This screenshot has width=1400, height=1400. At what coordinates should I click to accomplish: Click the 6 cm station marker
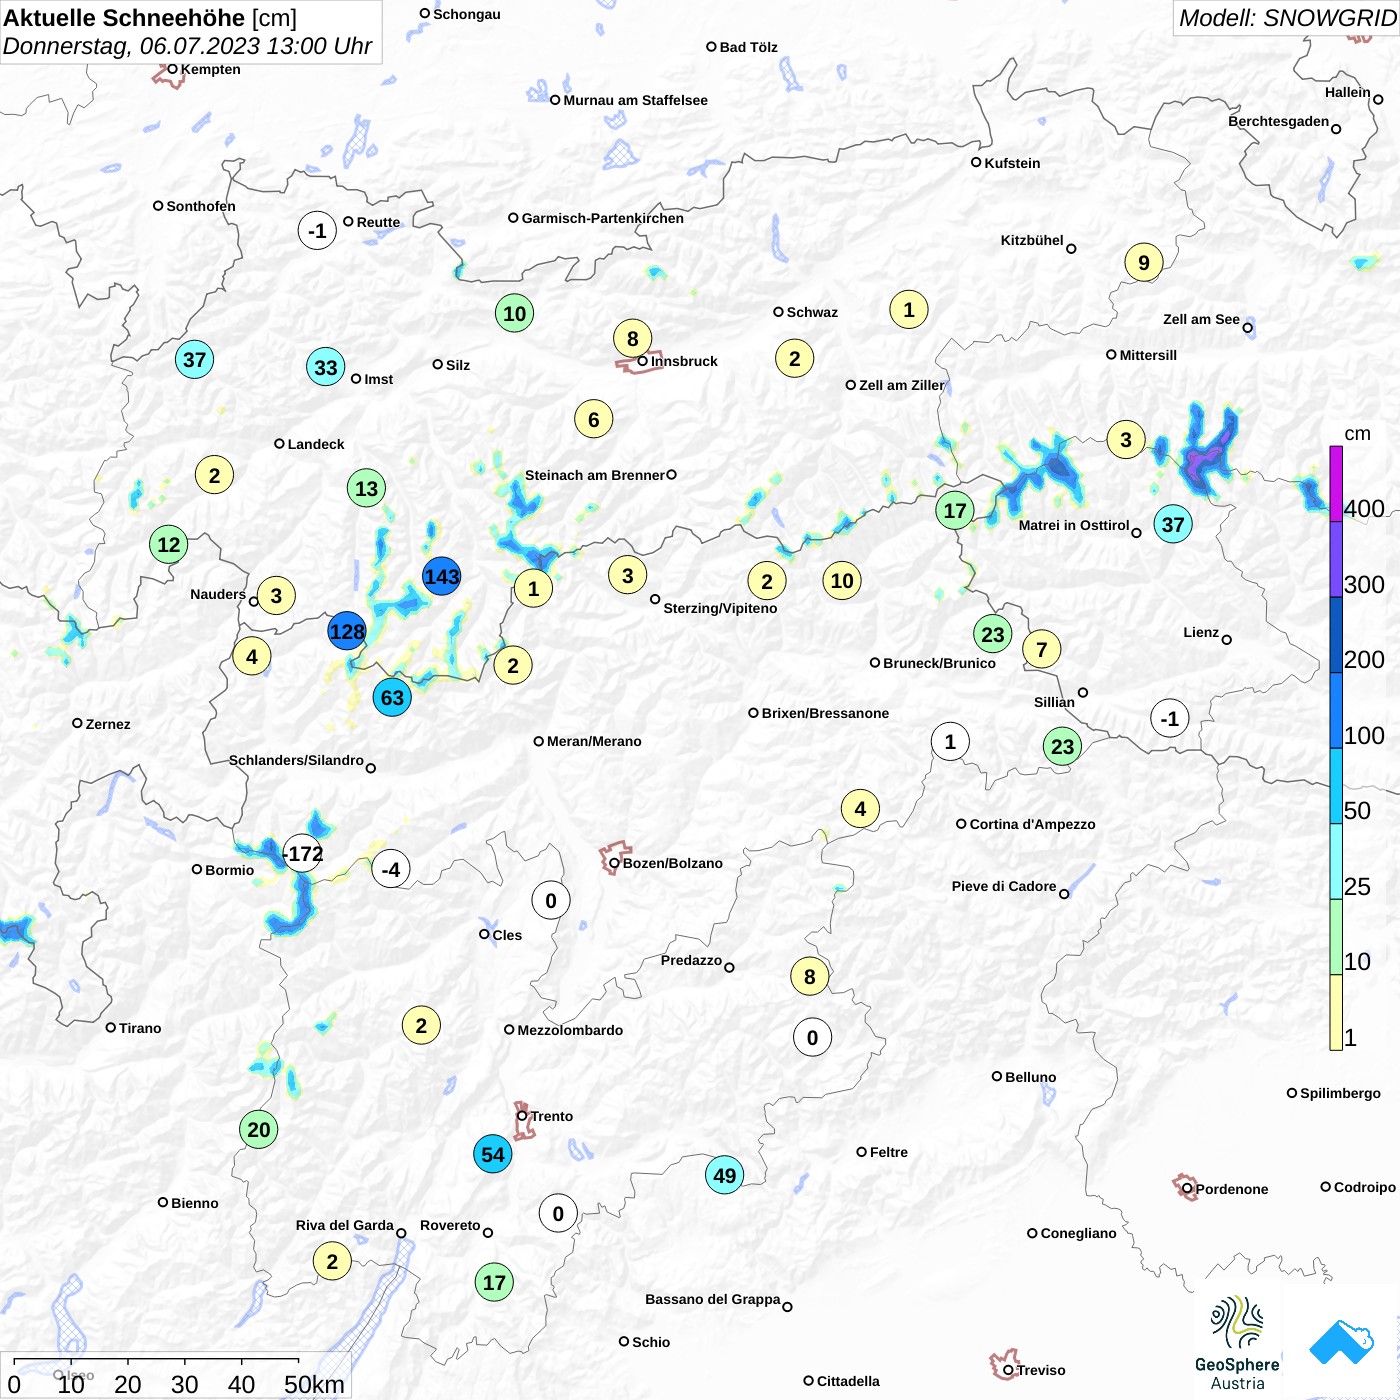click(594, 419)
